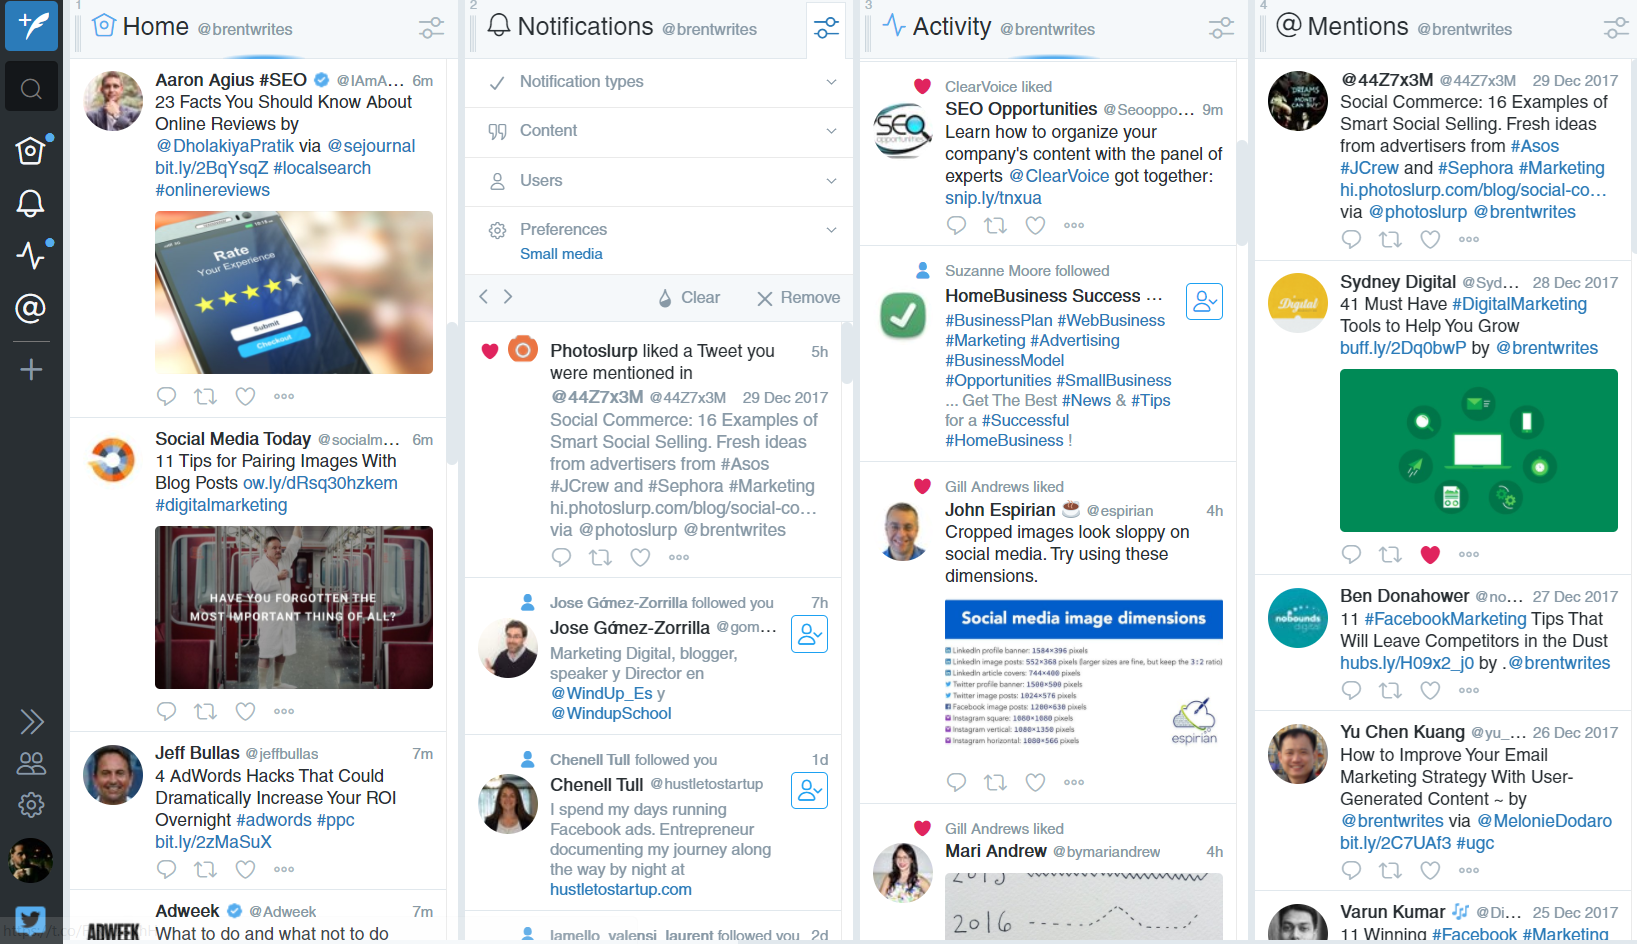Follow HomeBusiness Success using the follow button
The width and height of the screenshot is (1637, 944).
pos(1204,301)
